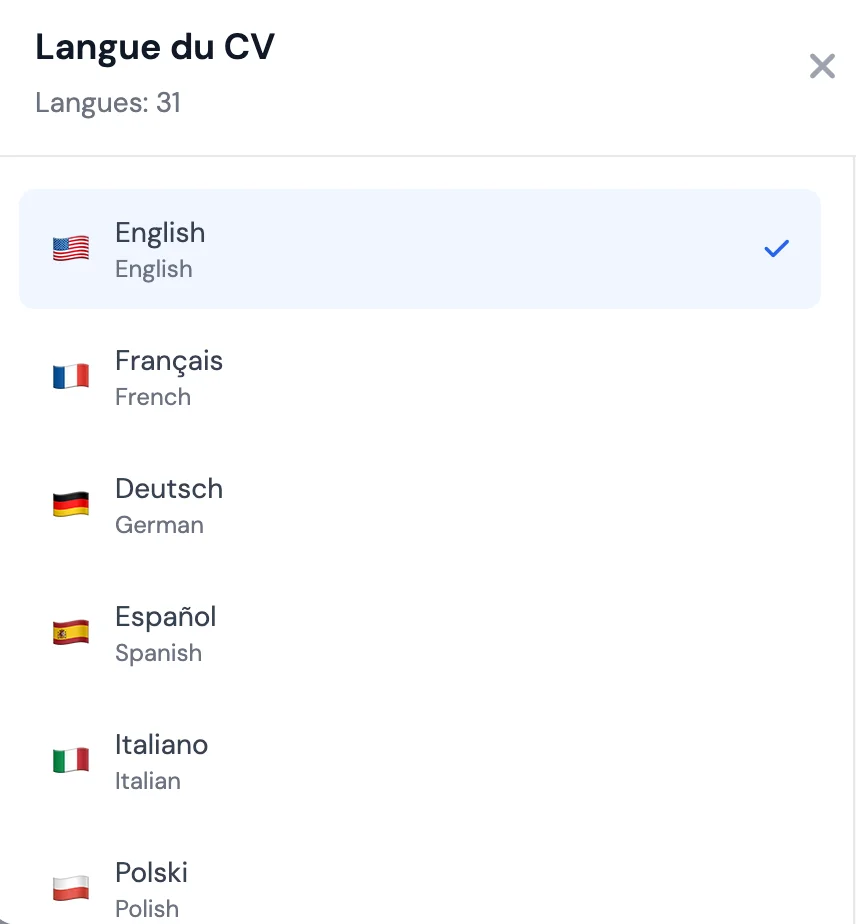Open the Español language option

pyautogui.click(x=420, y=632)
